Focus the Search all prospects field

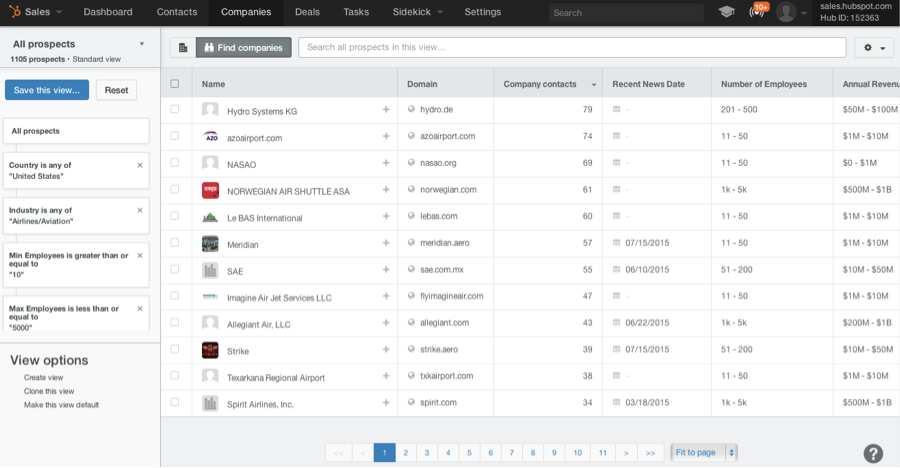coord(572,48)
